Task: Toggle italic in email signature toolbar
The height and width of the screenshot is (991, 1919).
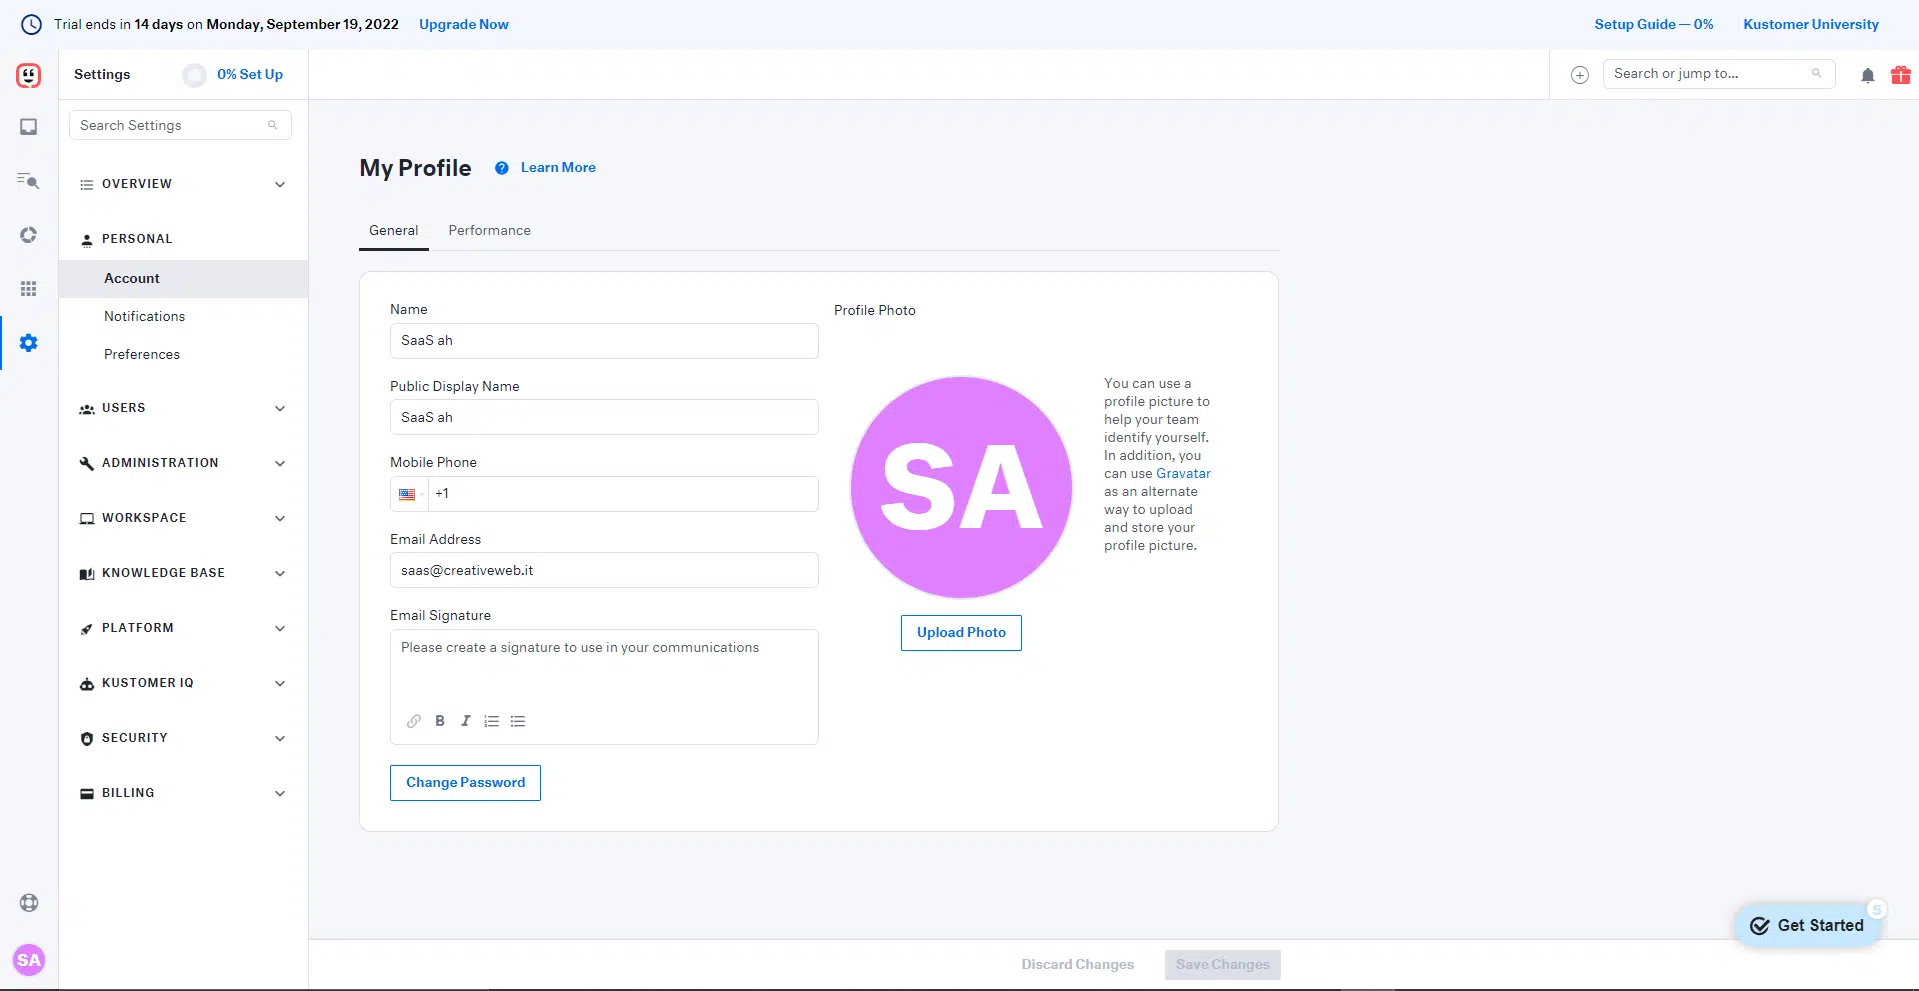Action: 466,721
